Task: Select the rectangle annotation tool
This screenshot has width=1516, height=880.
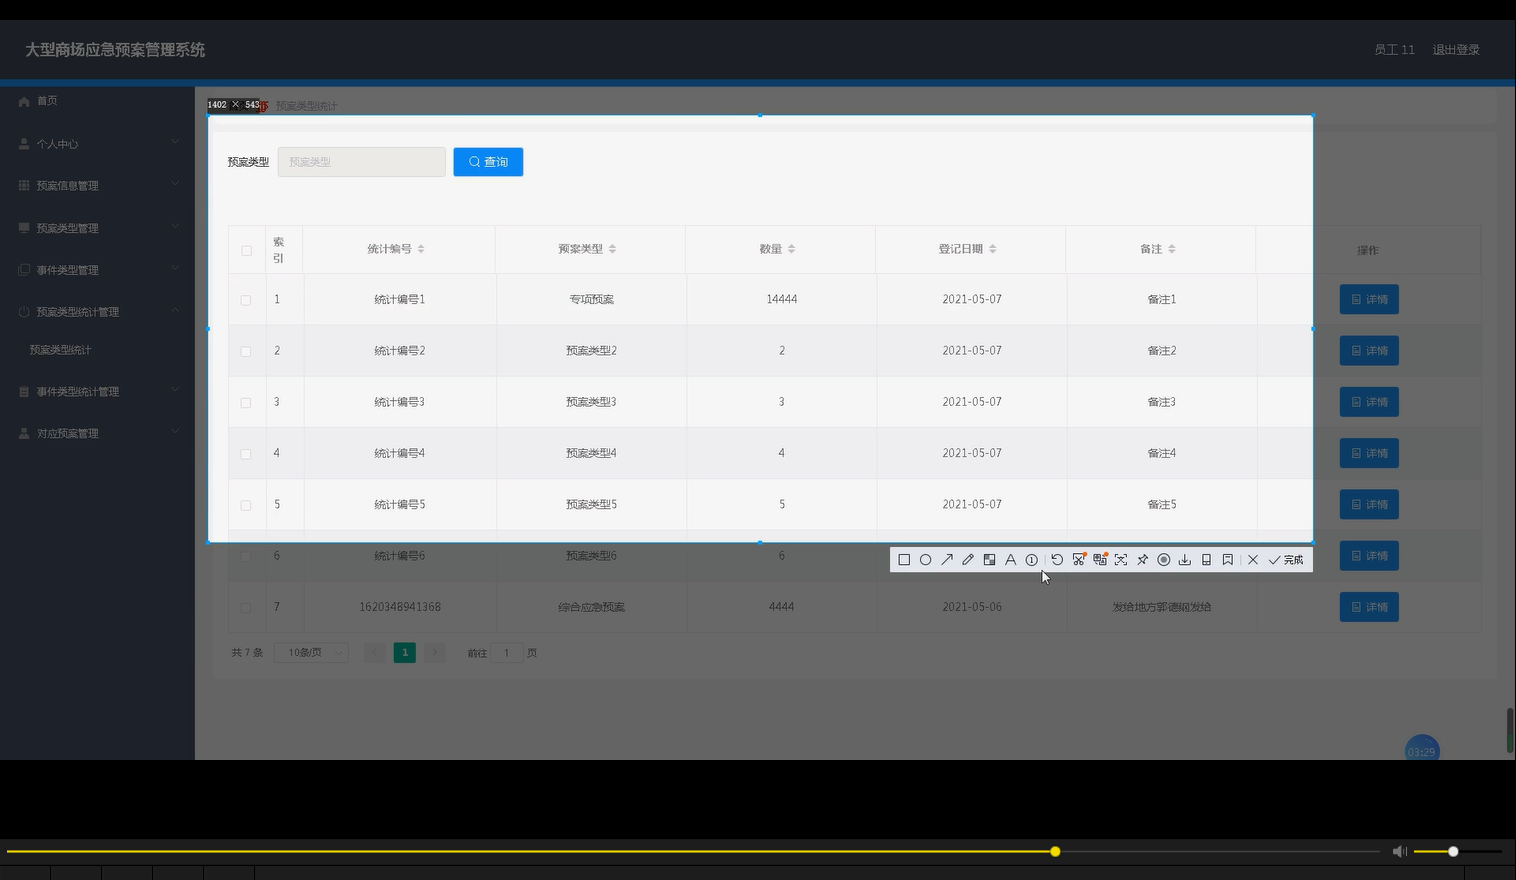Action: 904,560
